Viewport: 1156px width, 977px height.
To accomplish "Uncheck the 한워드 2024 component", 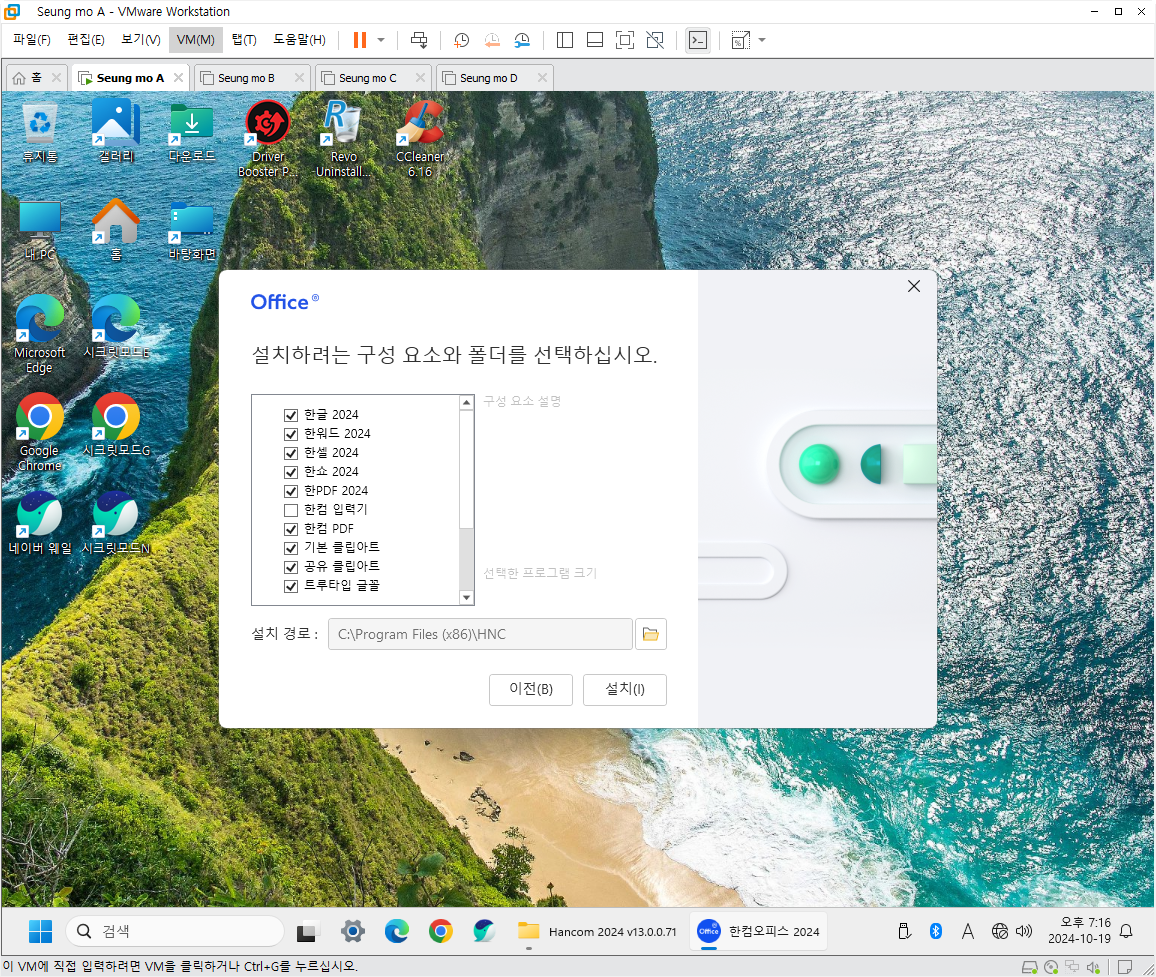I will point(291,434).
